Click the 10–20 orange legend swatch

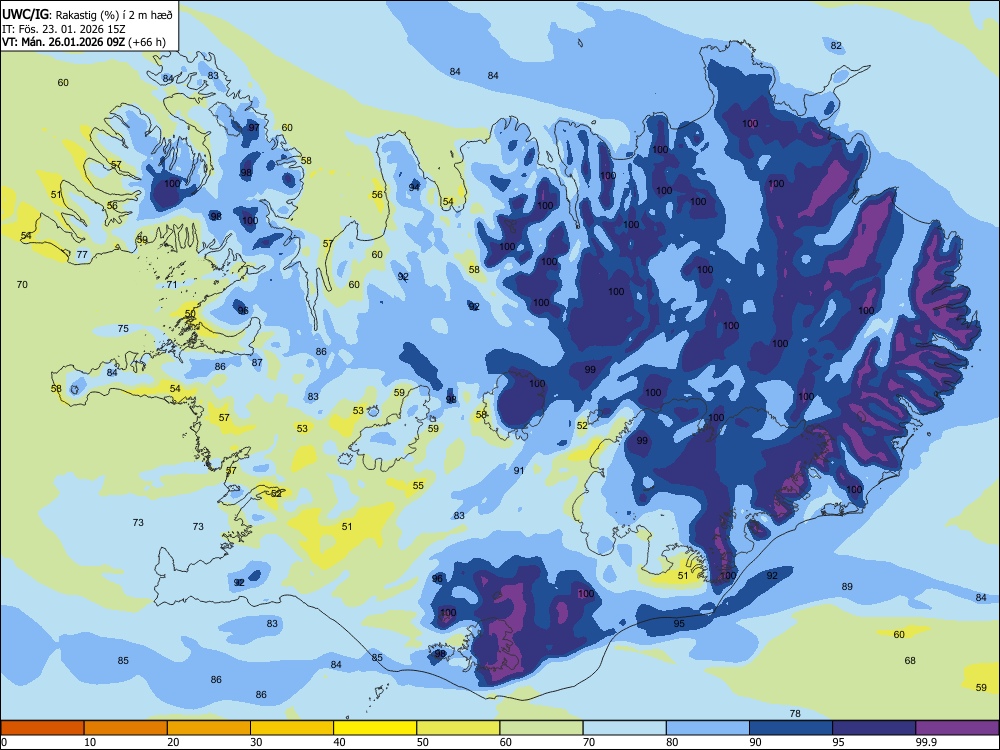click(126, 728)
